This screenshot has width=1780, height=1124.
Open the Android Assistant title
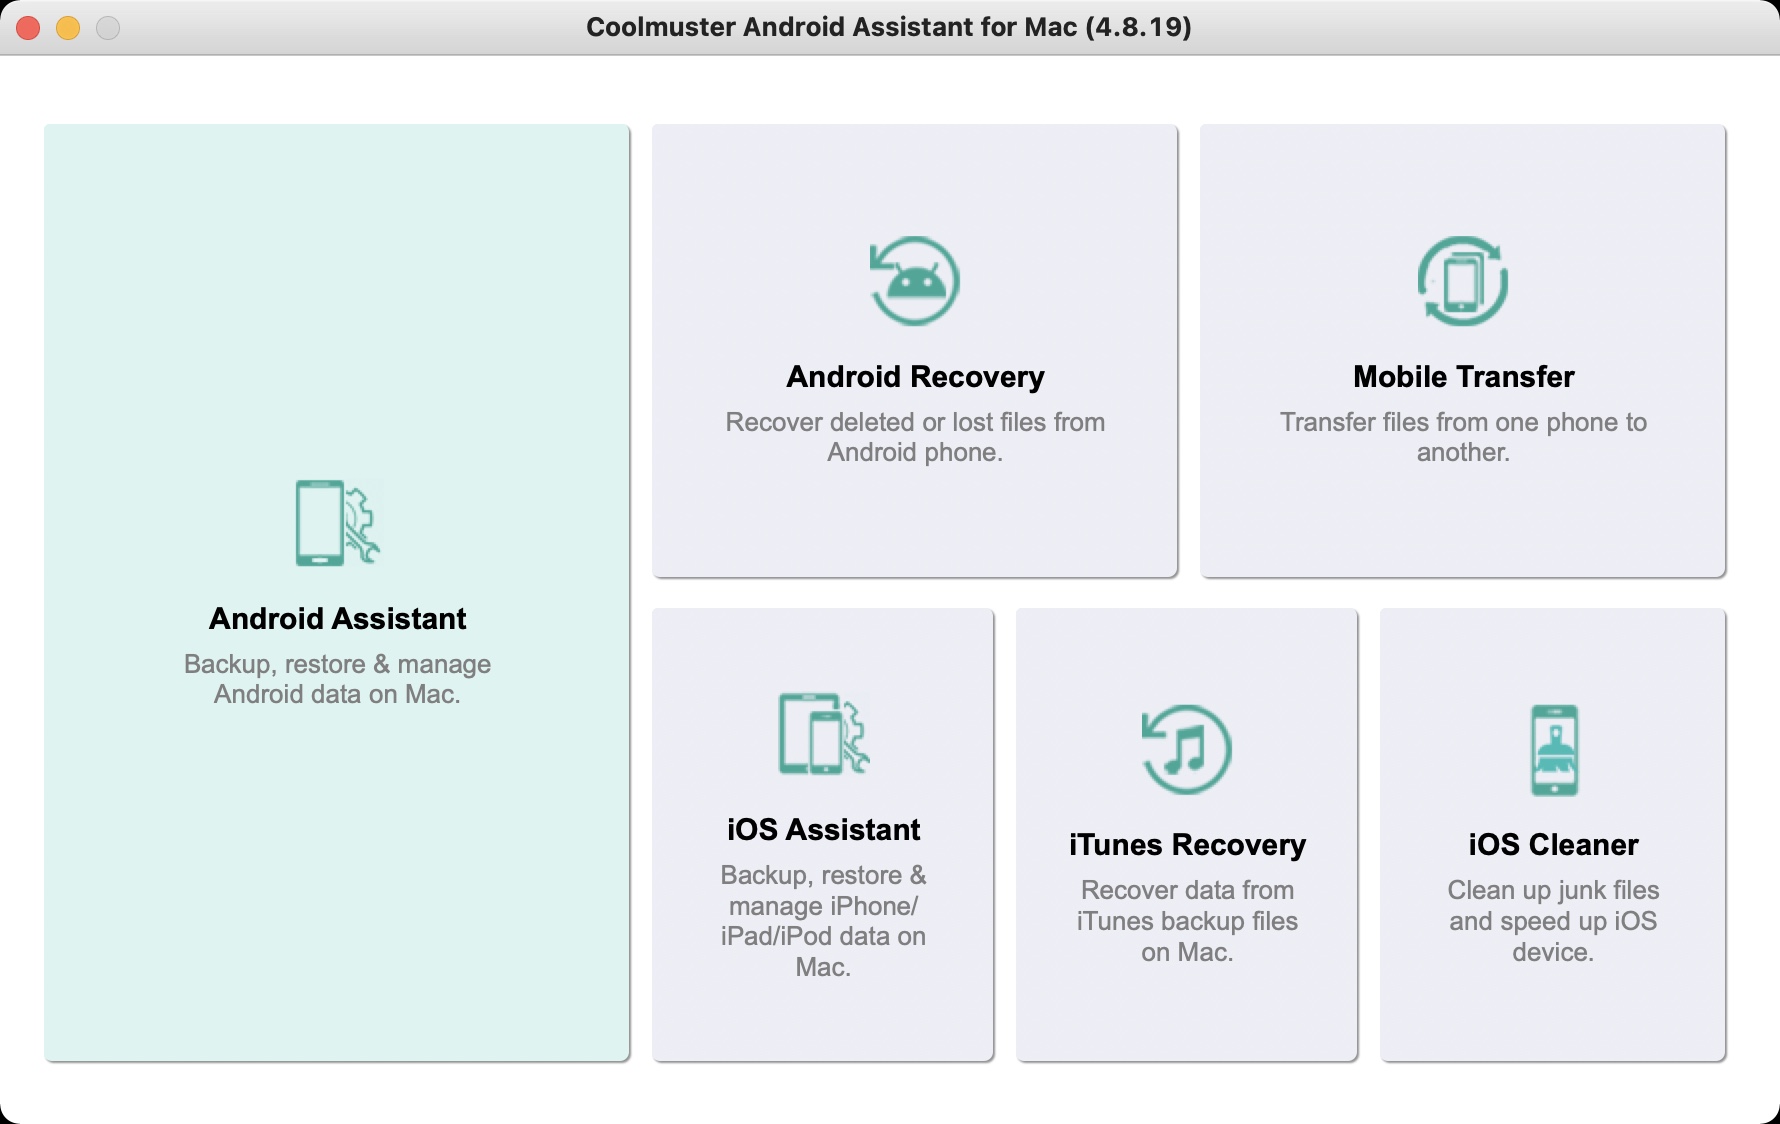click(337, 619)
